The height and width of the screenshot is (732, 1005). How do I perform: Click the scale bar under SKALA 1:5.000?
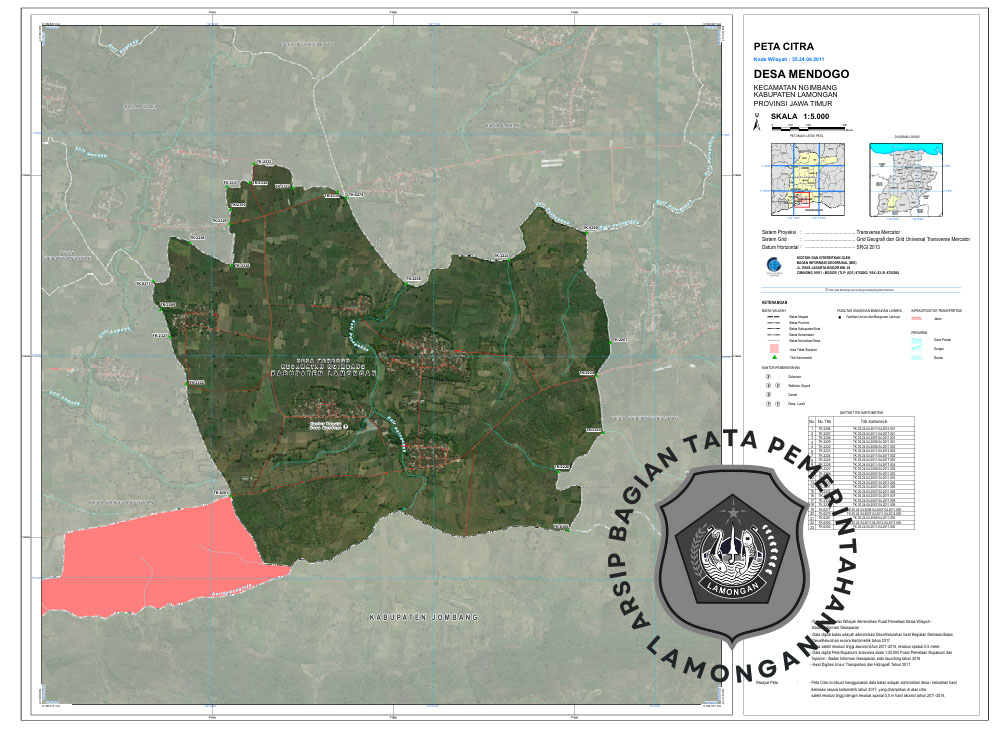[x=808, y=128]
